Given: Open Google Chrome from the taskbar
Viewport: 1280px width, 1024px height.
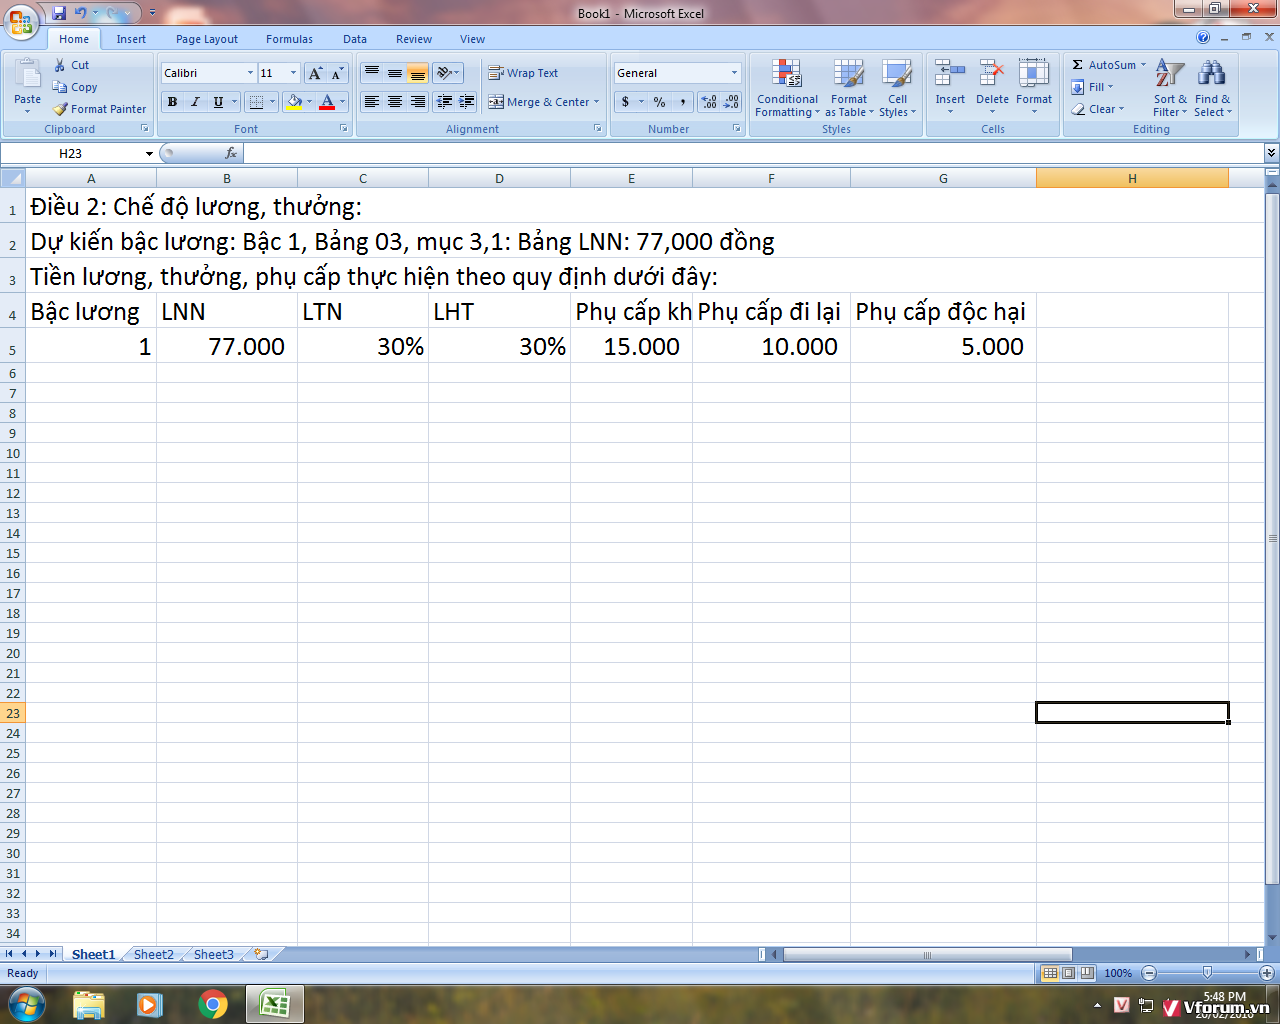Looking at the screenshot, I should pyautogui.click(x=212, y=1004).
